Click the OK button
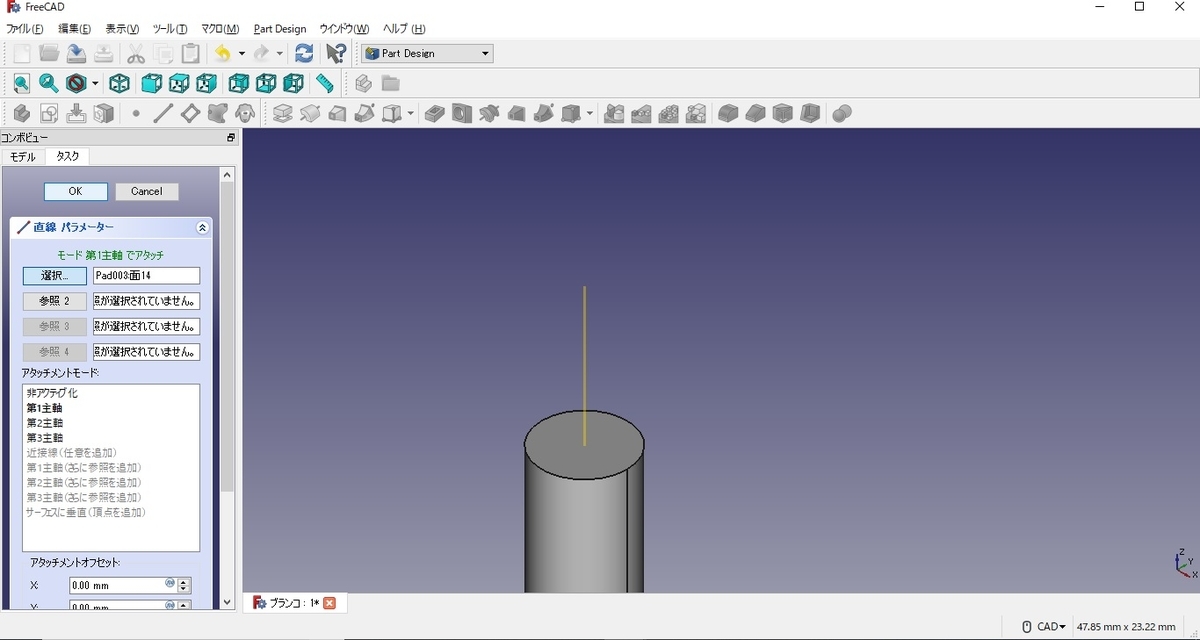1200x640 pixels. [x=75, y=191]
